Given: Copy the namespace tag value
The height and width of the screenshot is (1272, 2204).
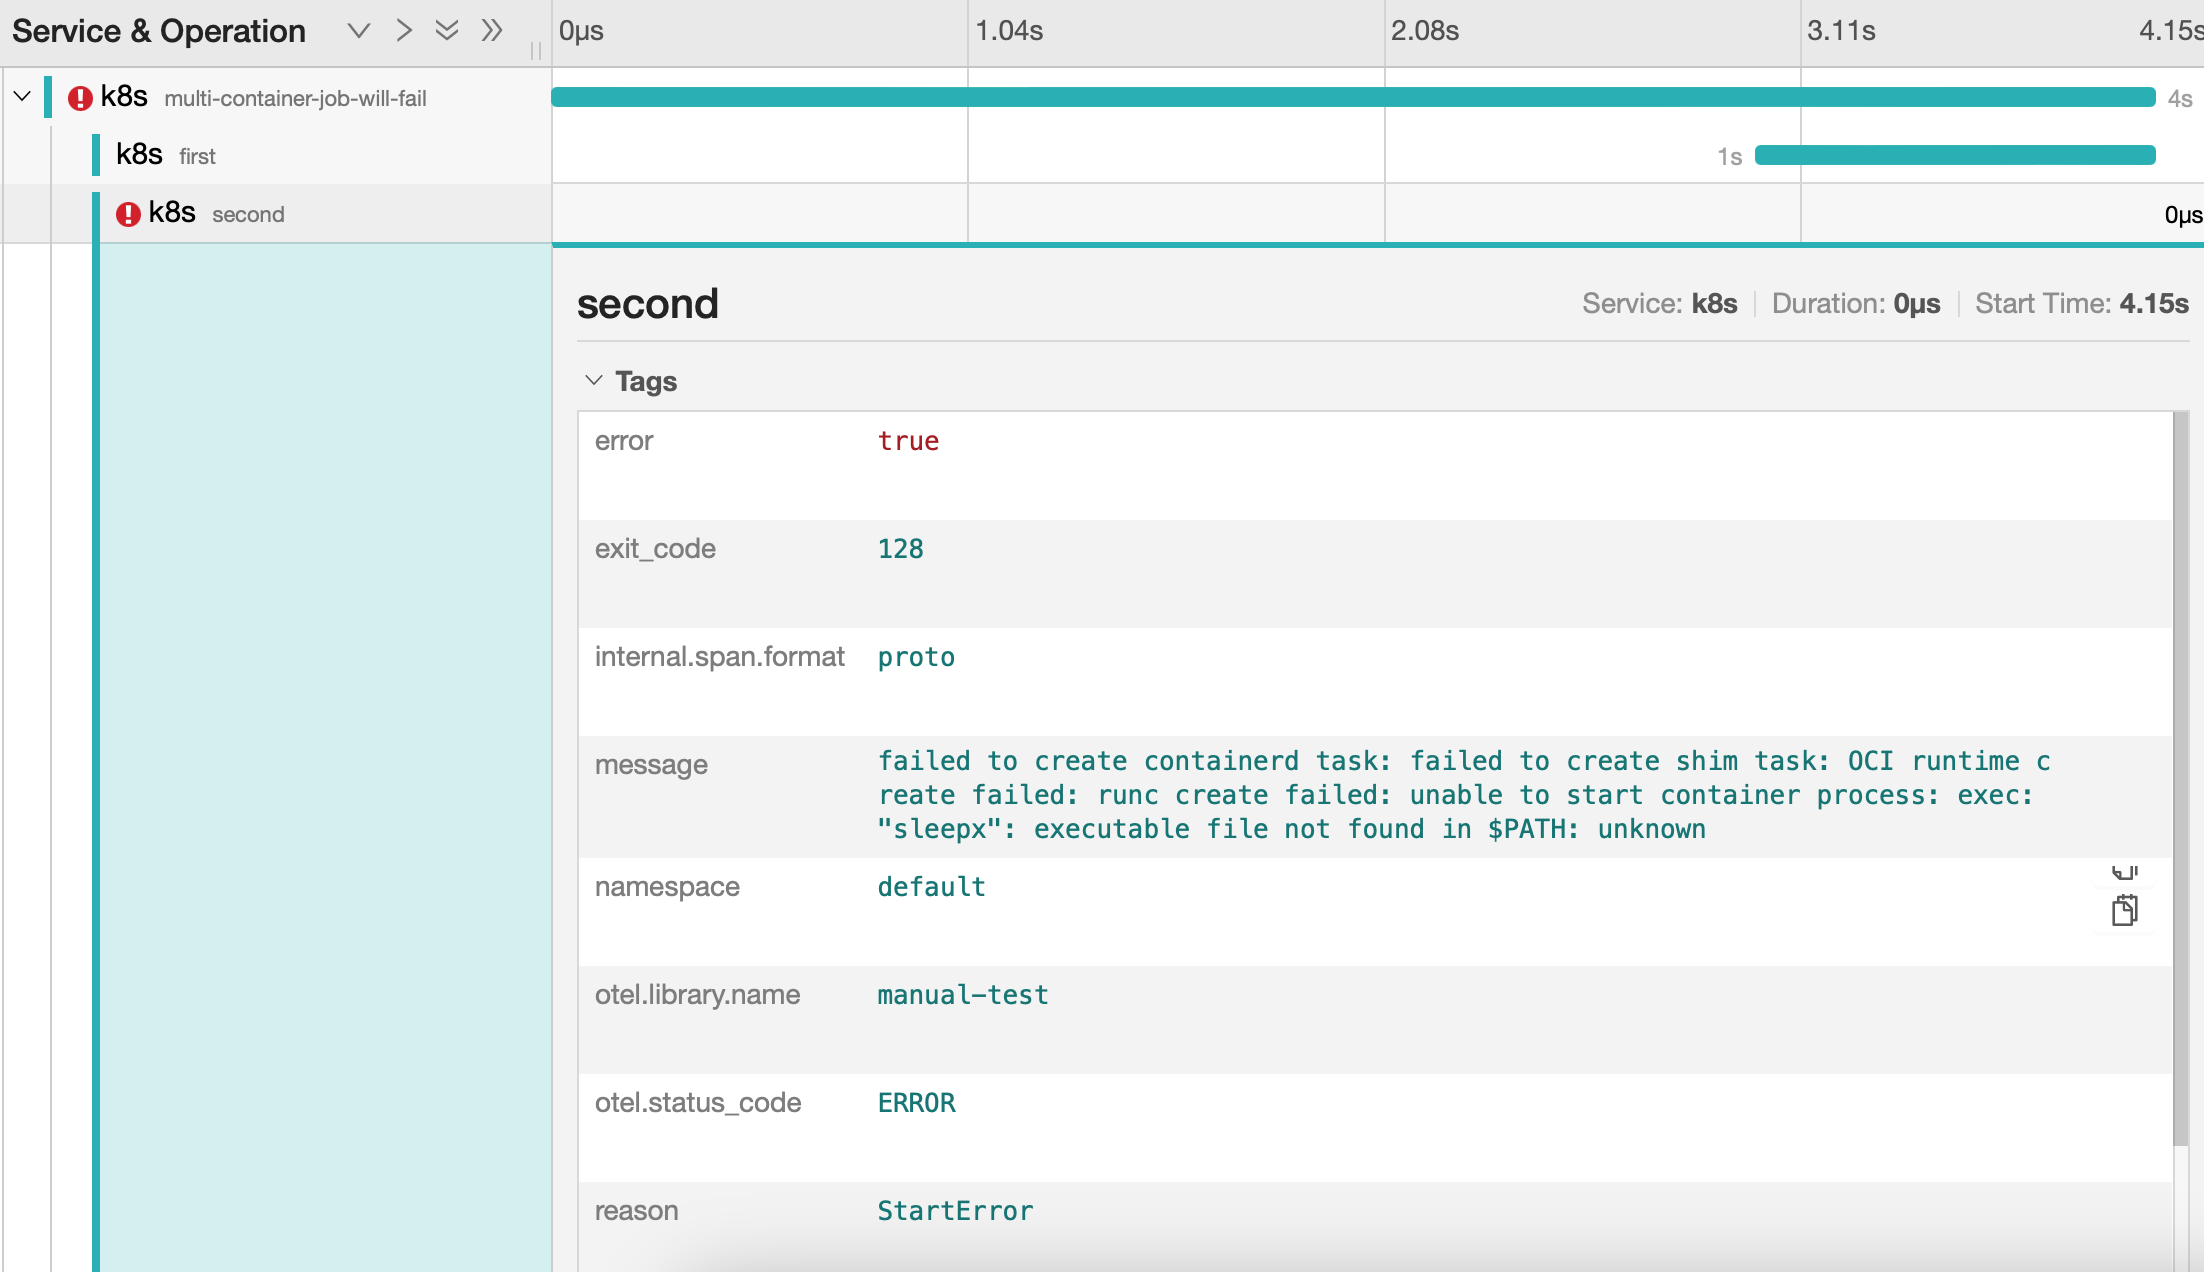Looking at the screenshot, I should tap(2125, 910).
